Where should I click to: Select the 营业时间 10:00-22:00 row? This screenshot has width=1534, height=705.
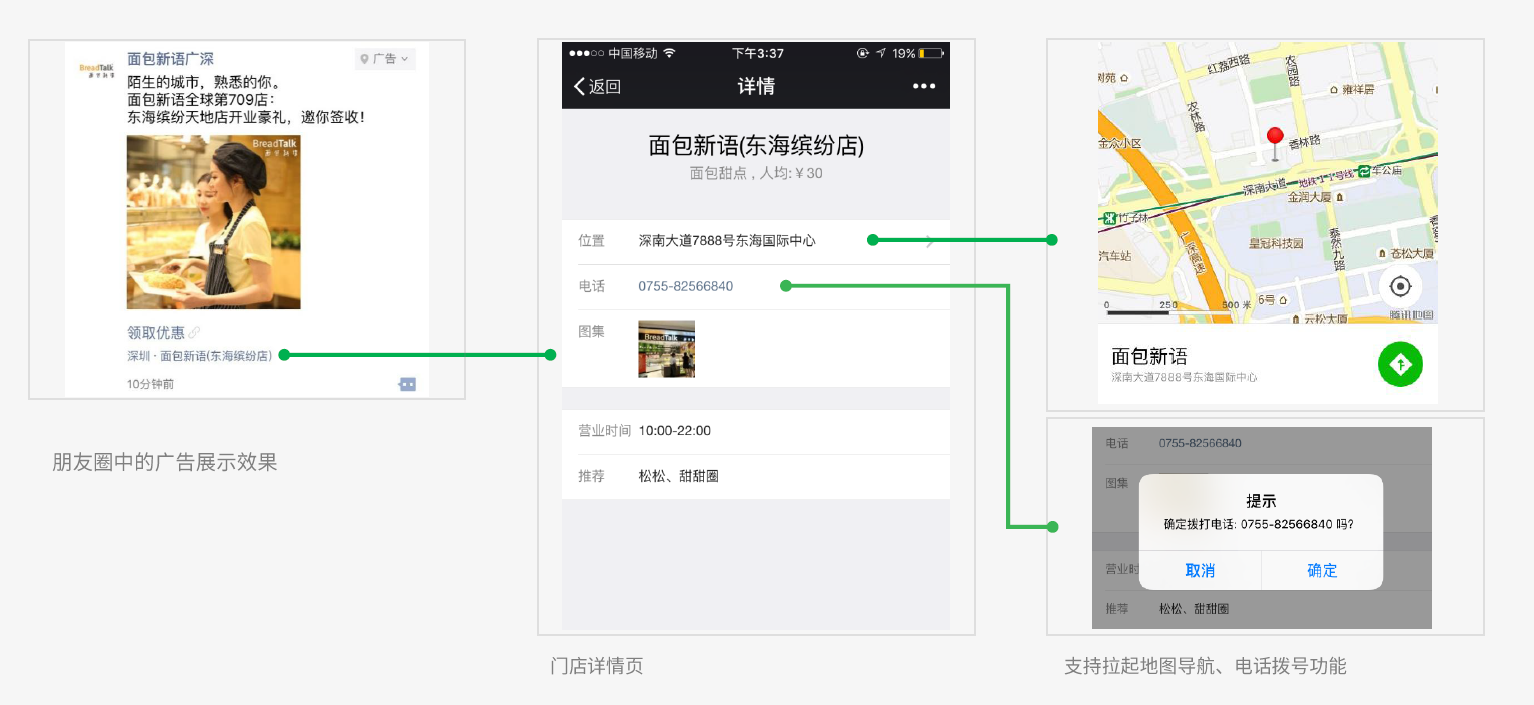(755, 431)
